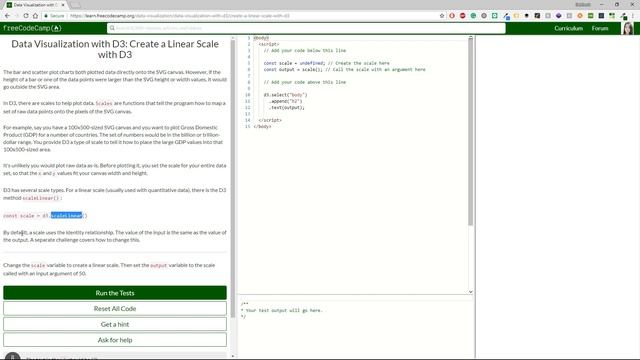
Task: Click the Windows user name label in title bar
Action: pos(582,4)
